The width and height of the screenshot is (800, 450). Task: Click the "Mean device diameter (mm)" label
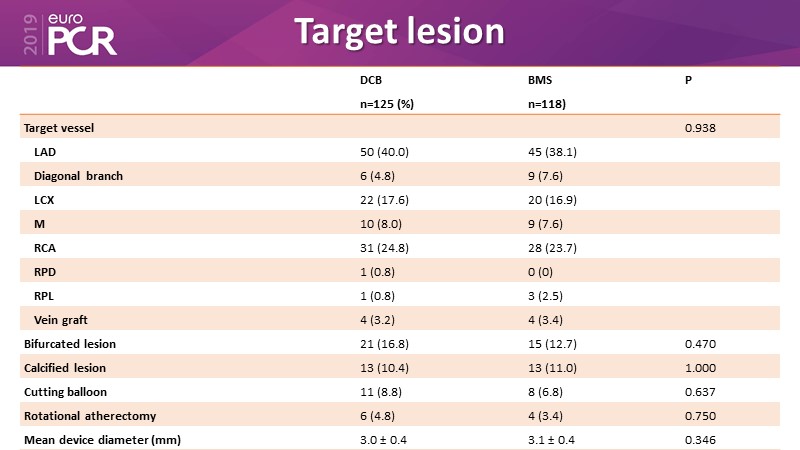(x=97, y=439)
